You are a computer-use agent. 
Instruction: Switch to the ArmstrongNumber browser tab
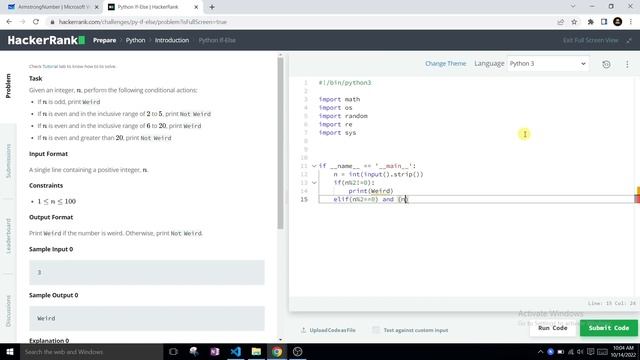53,7
